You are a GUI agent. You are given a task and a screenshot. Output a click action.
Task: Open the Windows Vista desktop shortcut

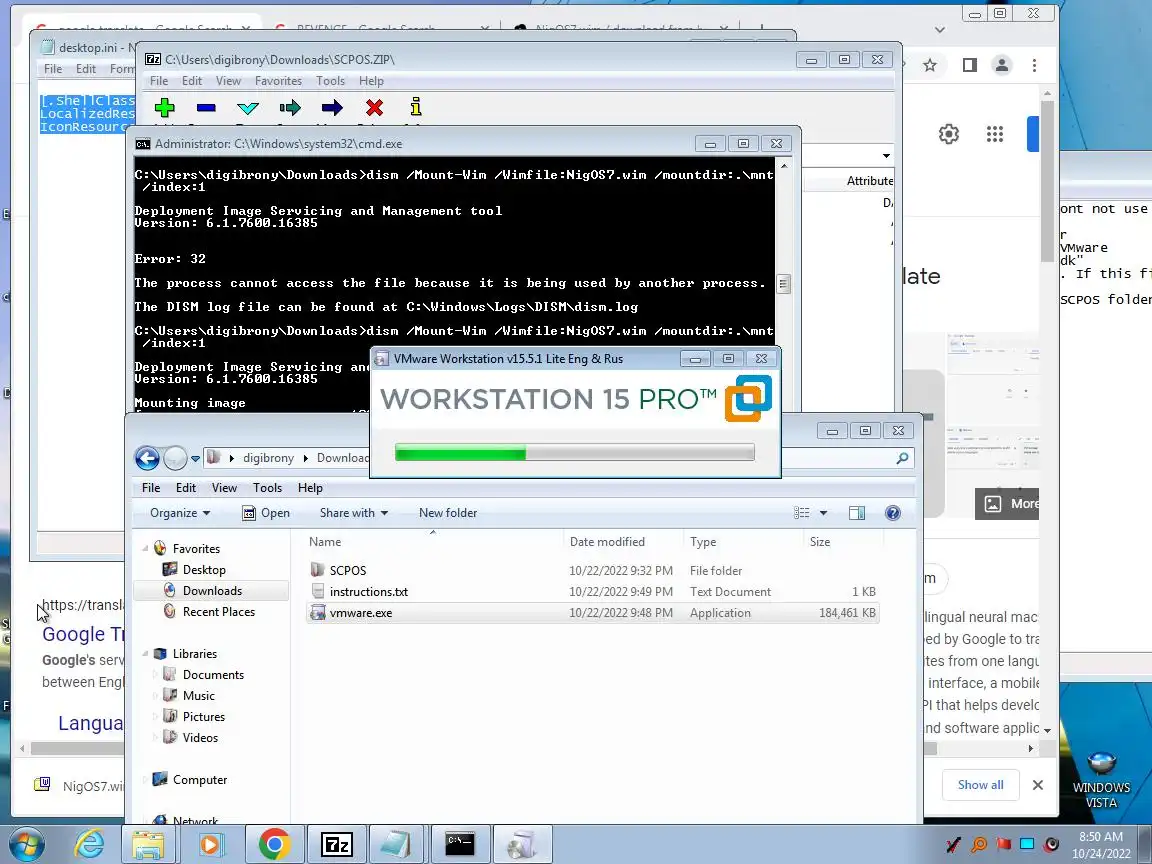[1101, 780]
